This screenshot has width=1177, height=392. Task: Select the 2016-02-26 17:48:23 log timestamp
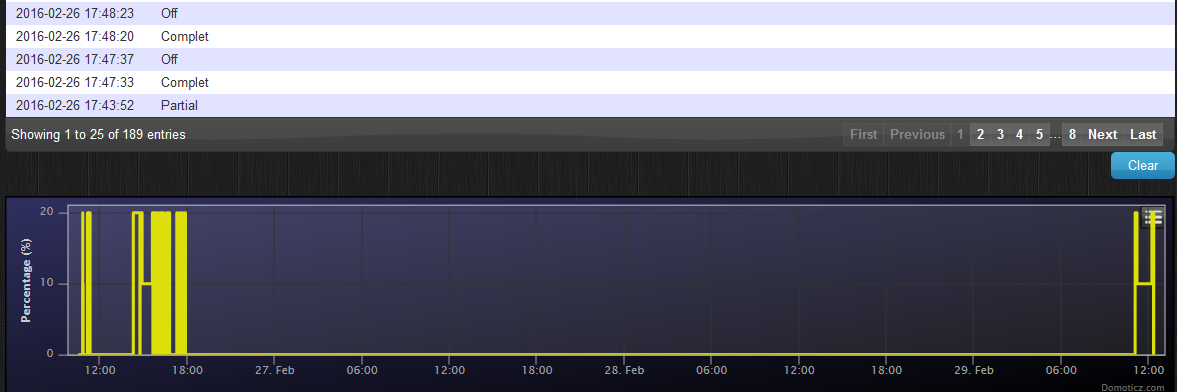(75, 14)
